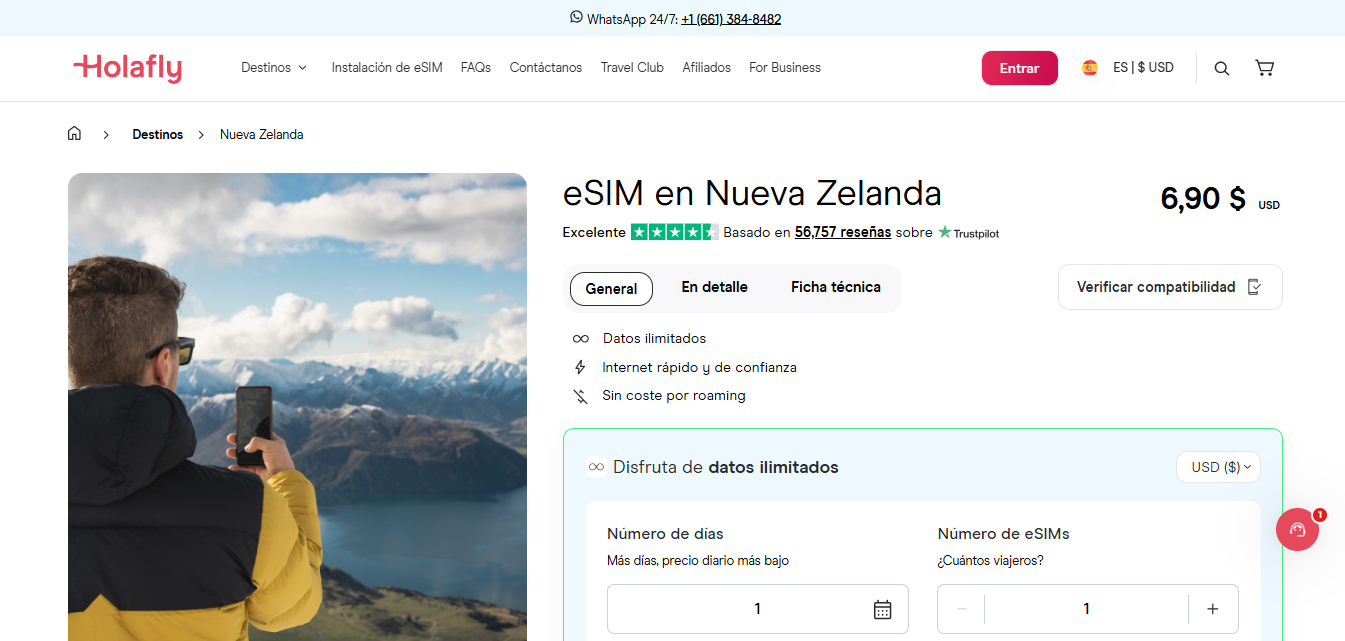Viewport: 1345px width, 641px height.
Task: Click the New Zealand traveler photo
Action: click(x=297, y=407)
